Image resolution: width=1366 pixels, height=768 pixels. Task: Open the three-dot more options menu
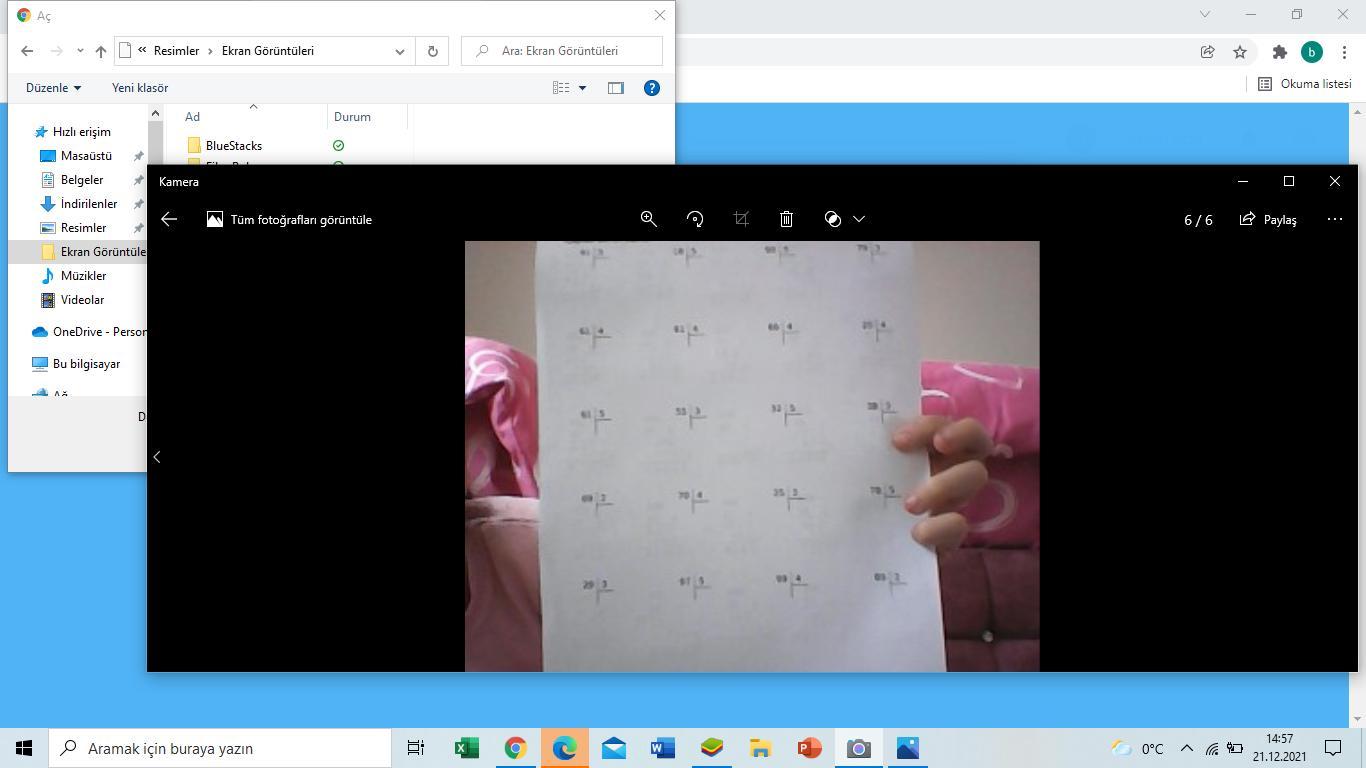(1335, 219)
